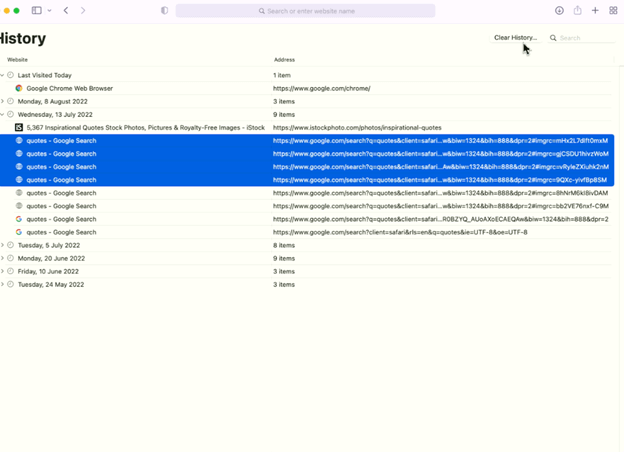Select quotes entry ending bb2VE76nxf-C9M
624x452 pixels.
306,206
